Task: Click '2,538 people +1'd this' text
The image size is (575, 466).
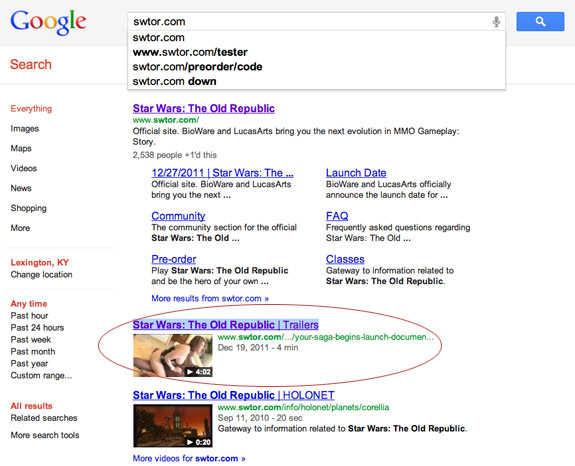Action: coord(175,155)
